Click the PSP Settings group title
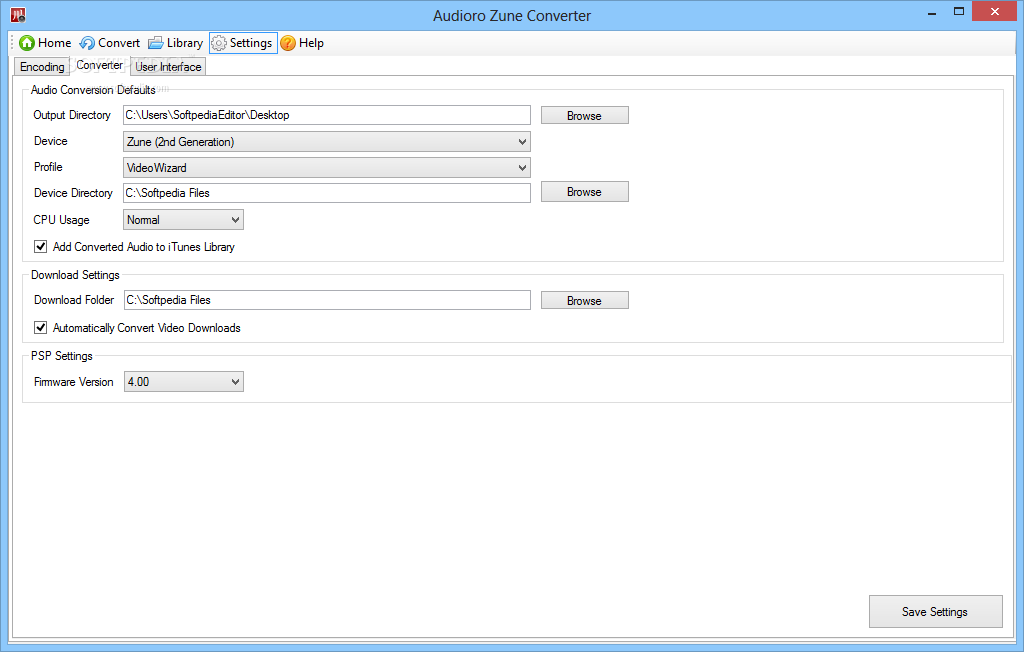Screen dimensions: 1024x652 coord(62,356)
